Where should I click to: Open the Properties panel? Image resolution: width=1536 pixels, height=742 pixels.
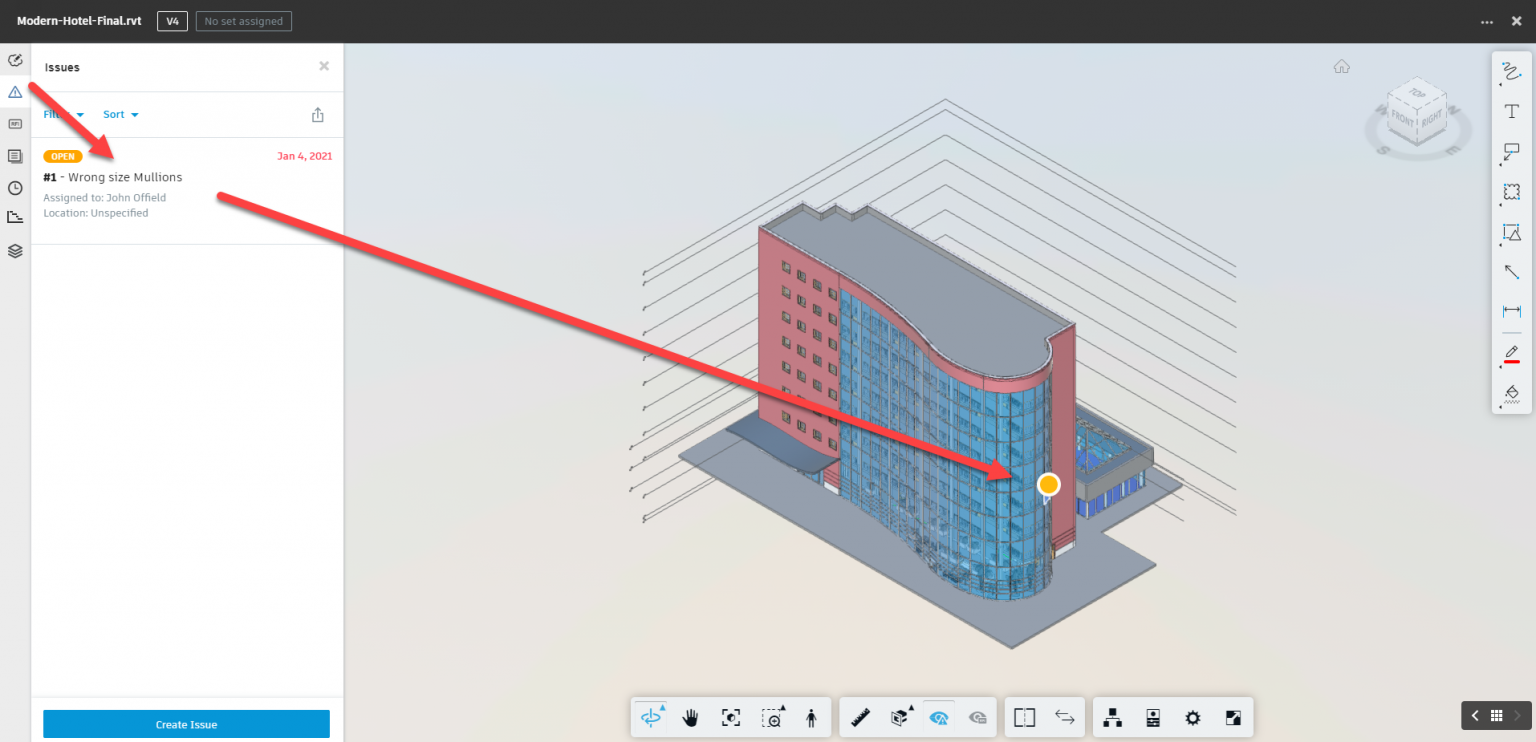tap(1152, 717)
